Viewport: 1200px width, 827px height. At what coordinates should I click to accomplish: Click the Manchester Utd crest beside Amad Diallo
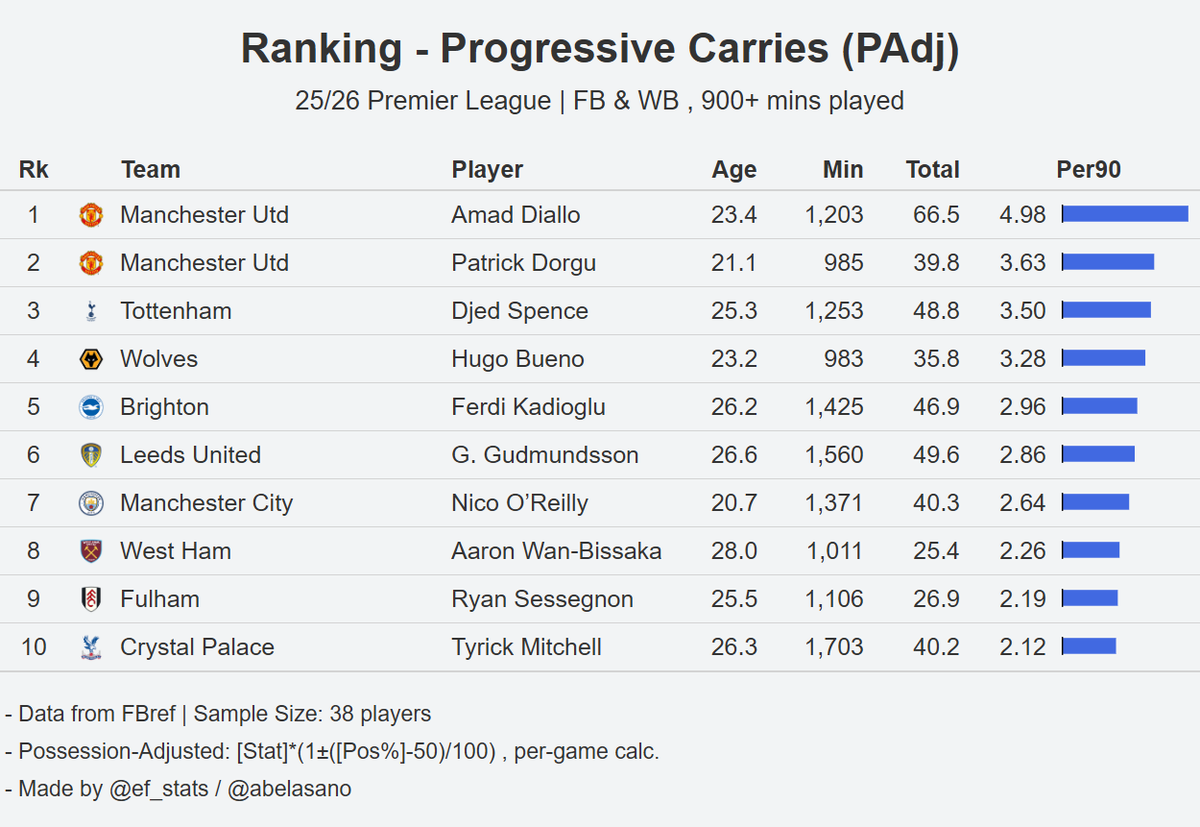pos(91,215)
